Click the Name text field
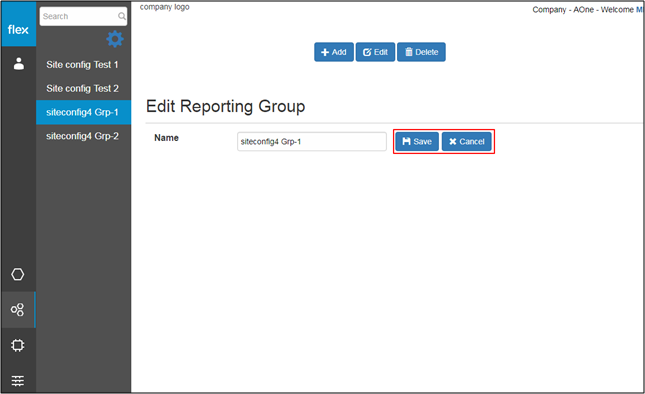645x394 pixels. tap(312, 141)
